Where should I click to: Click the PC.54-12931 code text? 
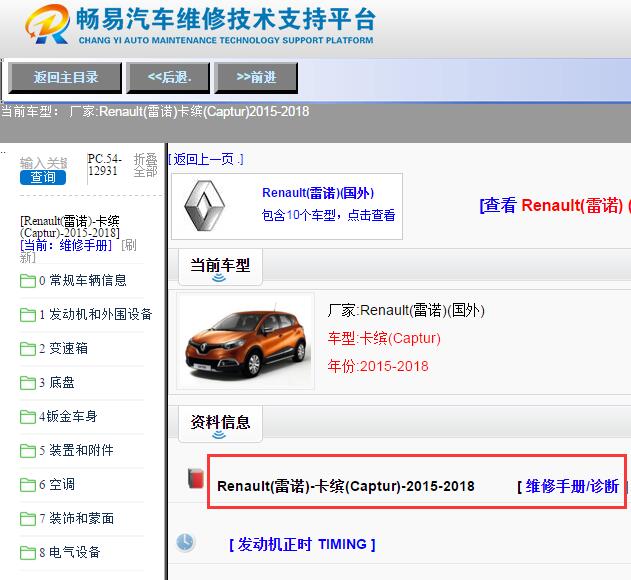coord(104,165)
